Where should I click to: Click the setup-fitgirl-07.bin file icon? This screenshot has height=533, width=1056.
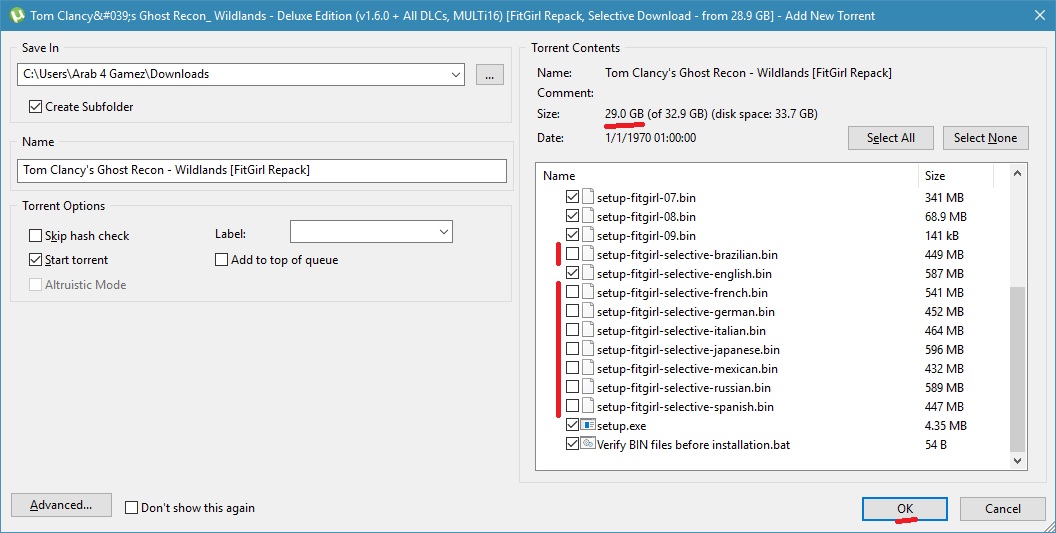click(x=588, y=197)
